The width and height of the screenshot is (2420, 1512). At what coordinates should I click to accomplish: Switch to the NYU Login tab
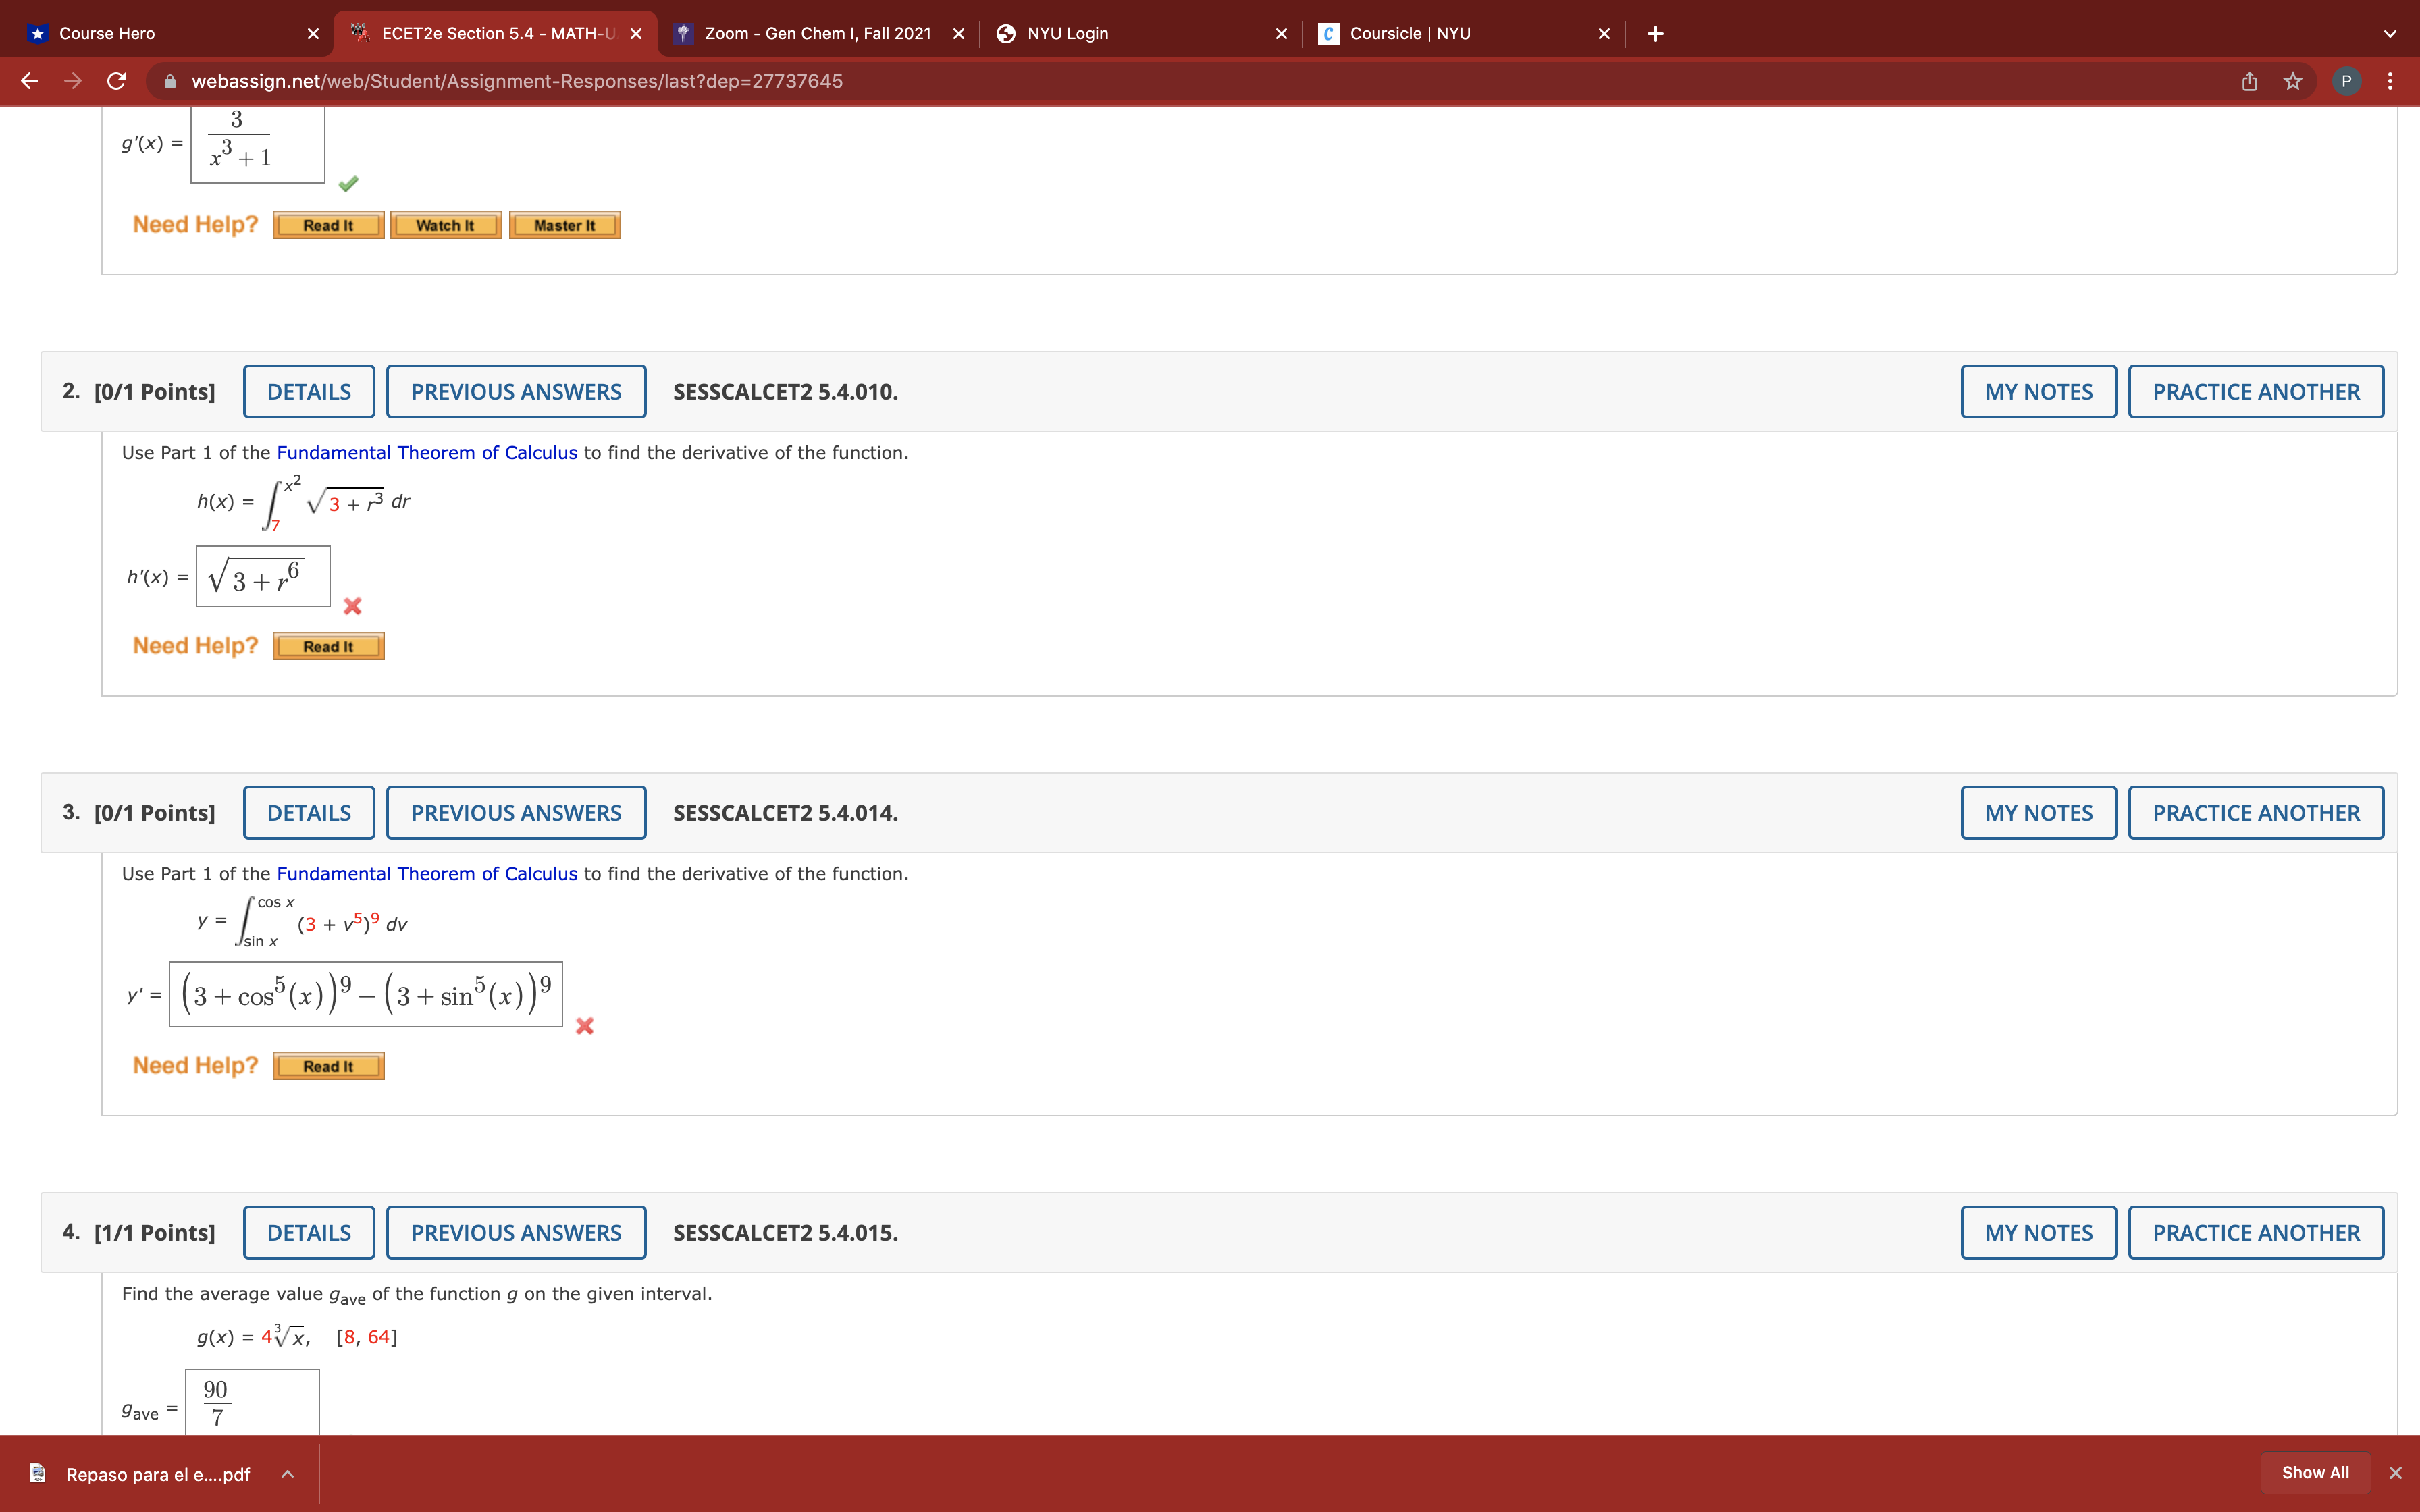point(1065,33)
